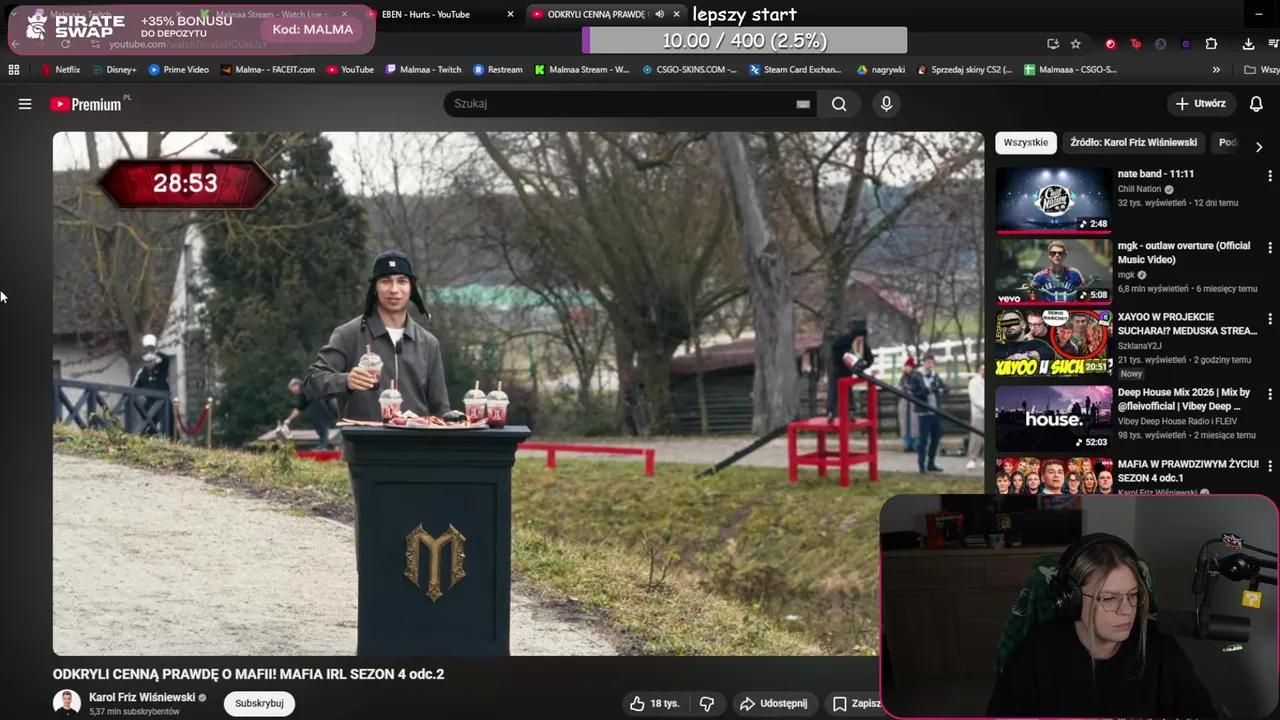Click the Chill Nation channel name
Screen dimensions: 1280x720
[x=1139, y=189]
